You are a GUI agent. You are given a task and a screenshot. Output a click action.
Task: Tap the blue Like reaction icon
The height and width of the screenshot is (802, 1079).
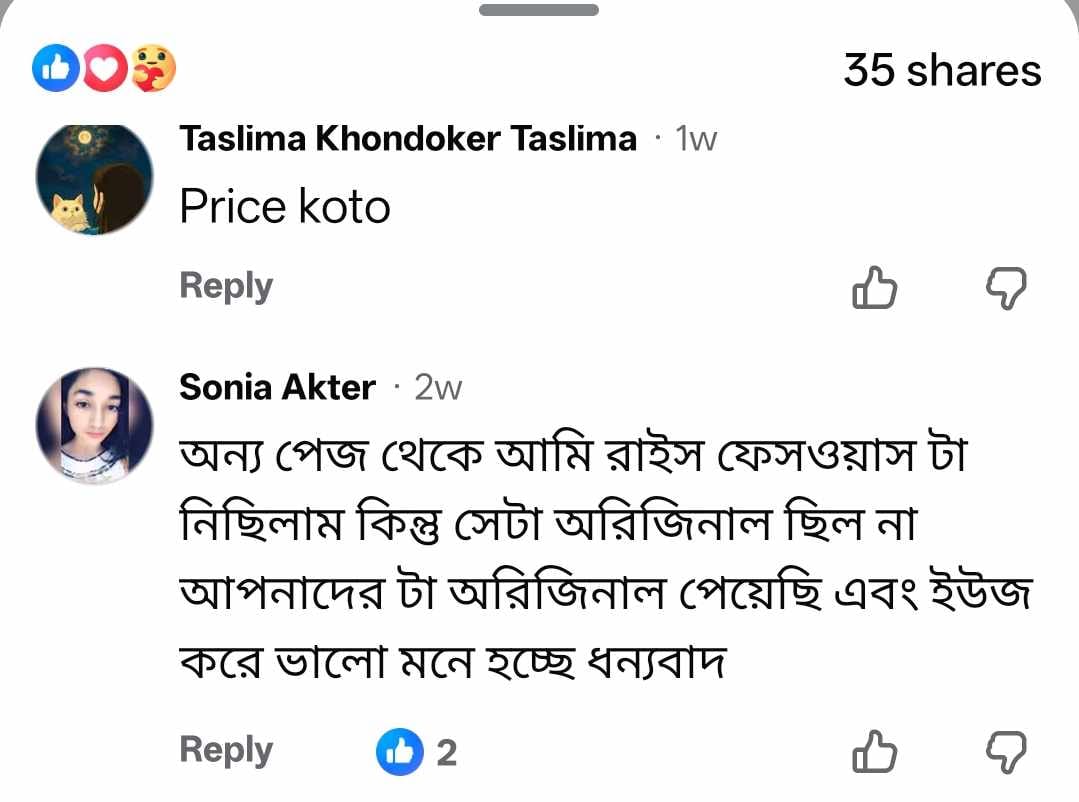[x=57, y=68]
